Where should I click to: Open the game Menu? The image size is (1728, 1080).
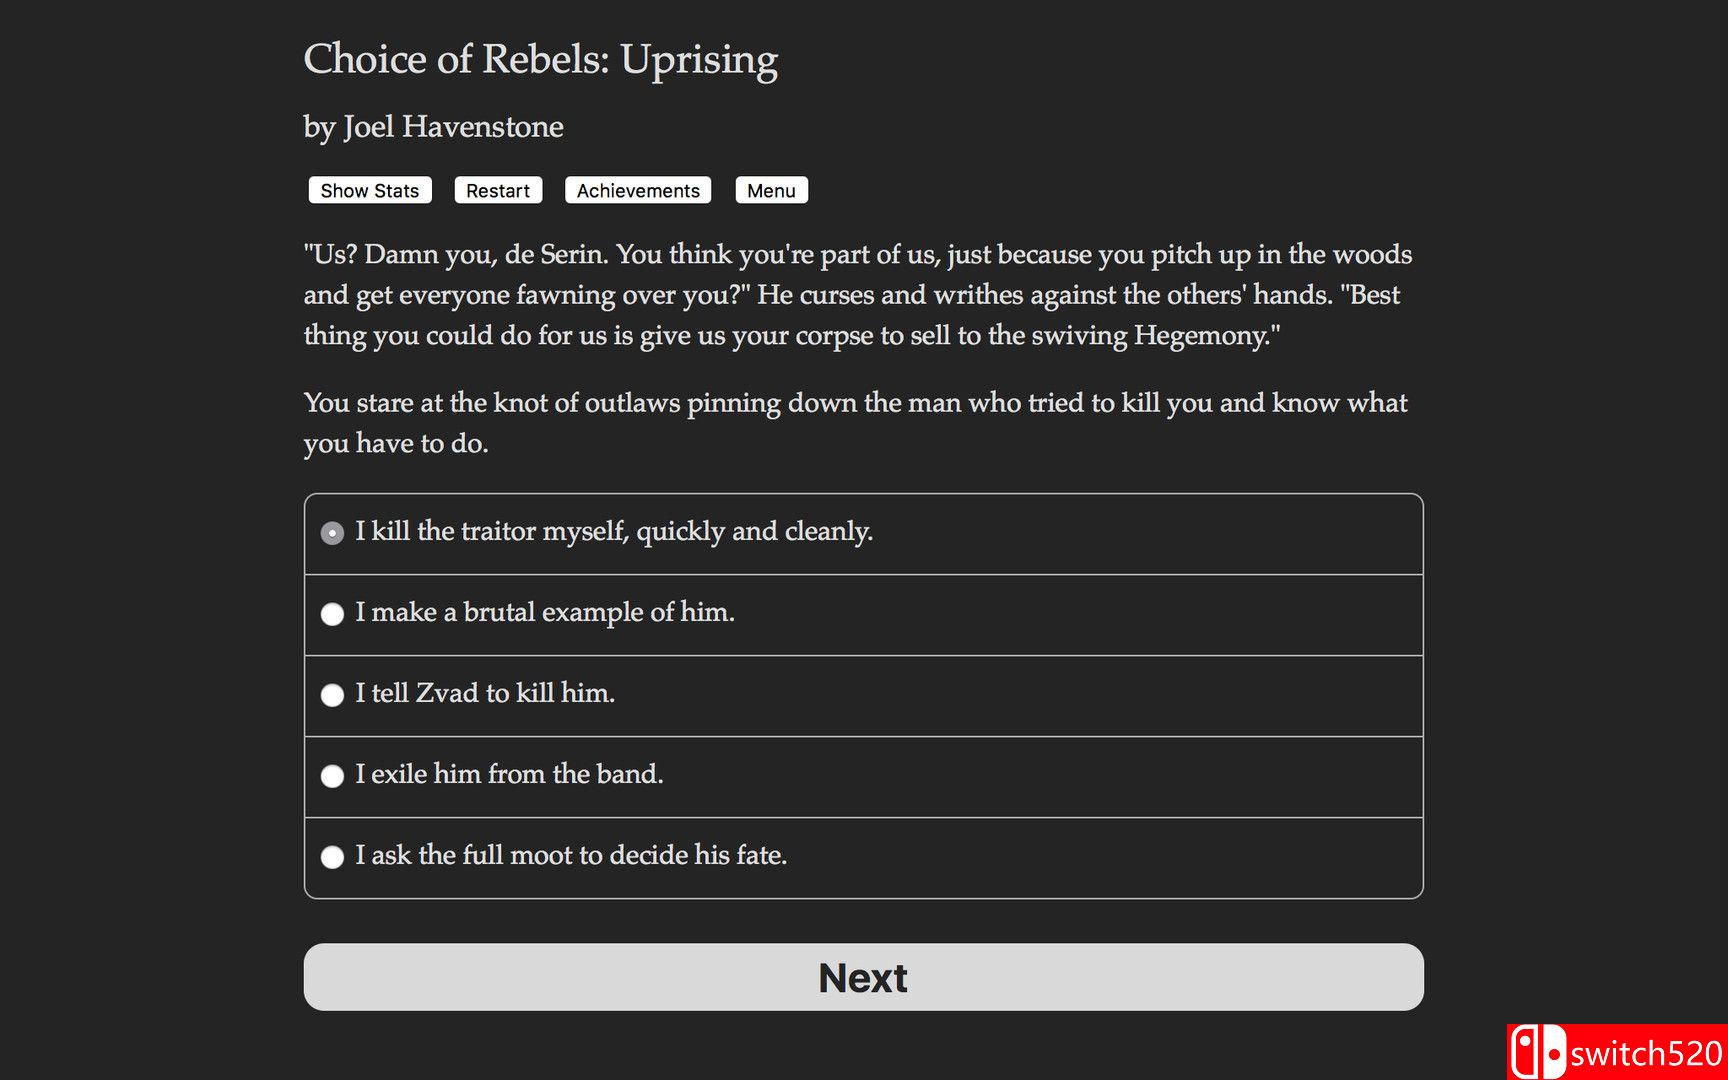[771, 190]
